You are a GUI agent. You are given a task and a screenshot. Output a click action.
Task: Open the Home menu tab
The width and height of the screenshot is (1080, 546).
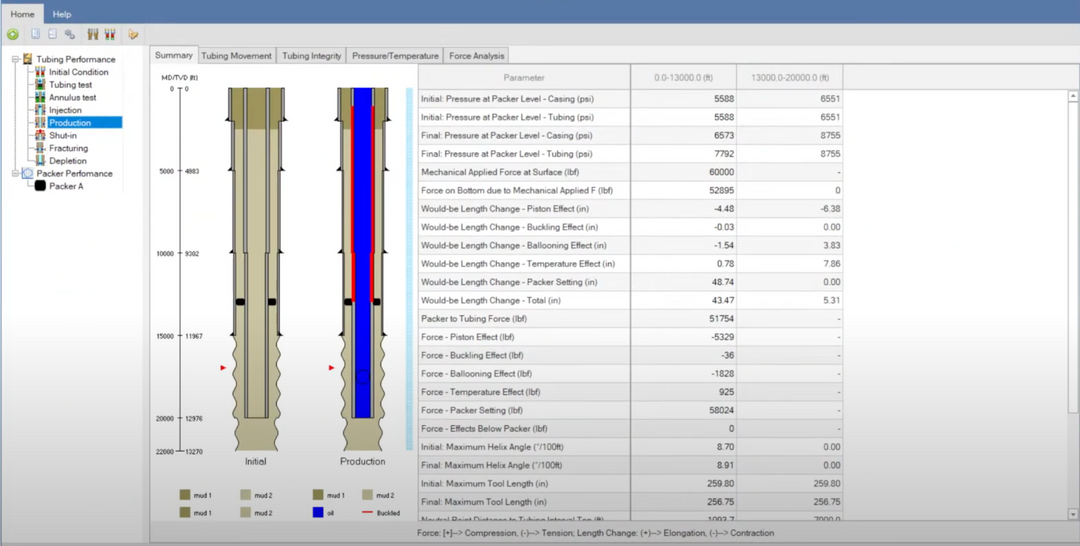click(22, 14)
